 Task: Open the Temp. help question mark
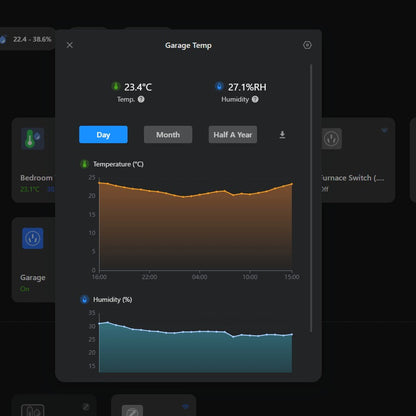(141, 99)
